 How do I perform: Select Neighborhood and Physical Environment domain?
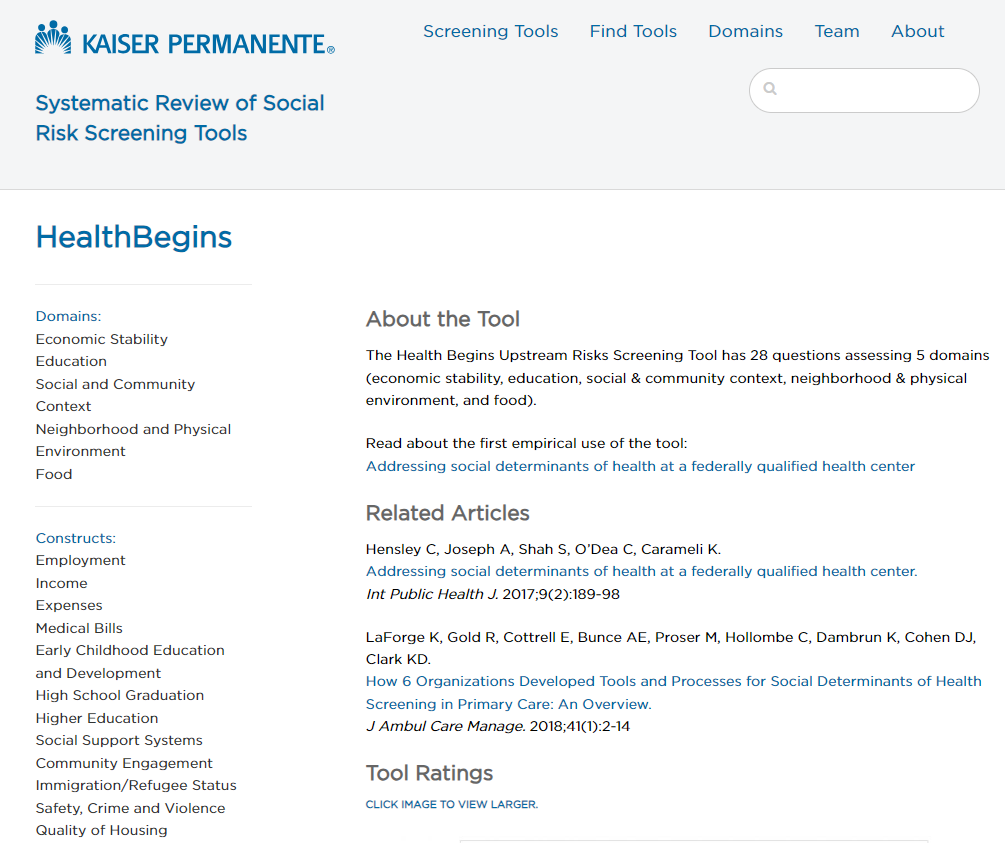[133, 440]
